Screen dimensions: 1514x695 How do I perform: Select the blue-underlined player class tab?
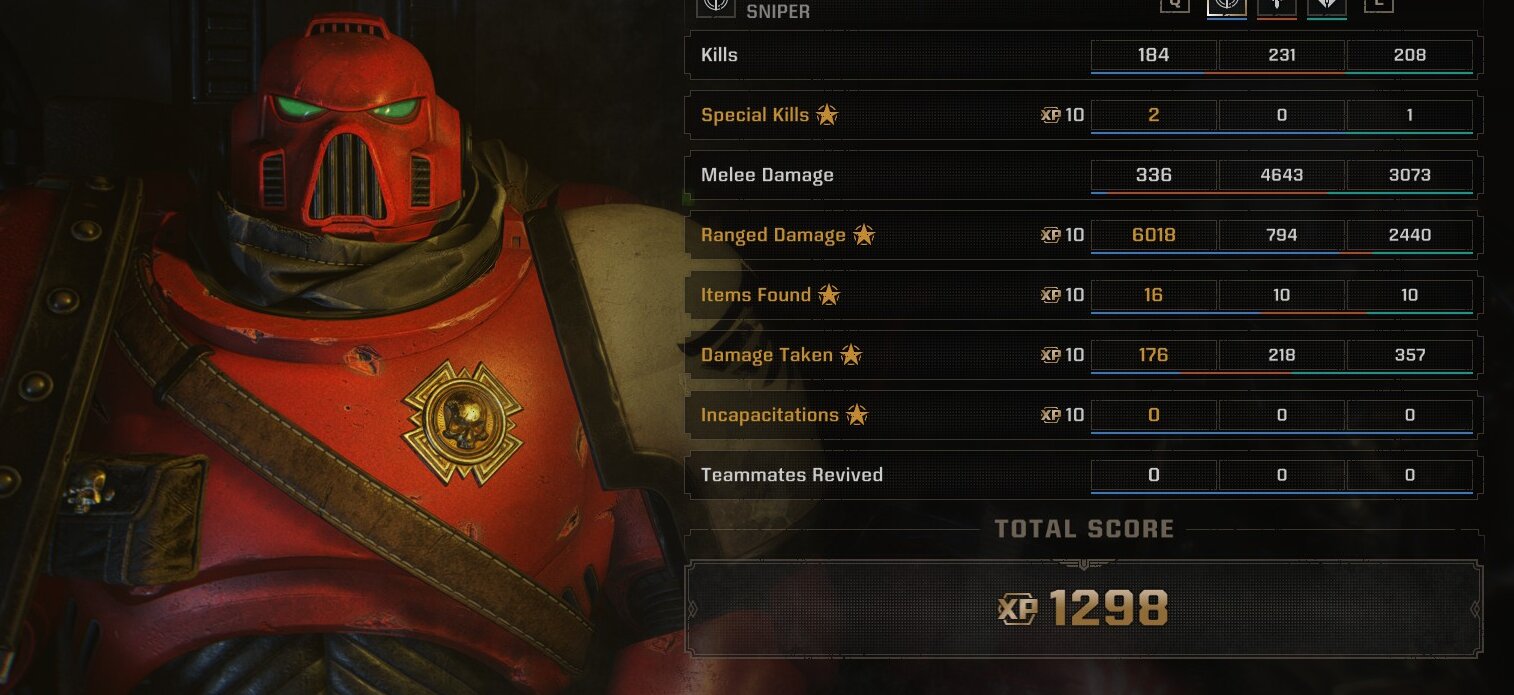click(x=1227, y=7)
